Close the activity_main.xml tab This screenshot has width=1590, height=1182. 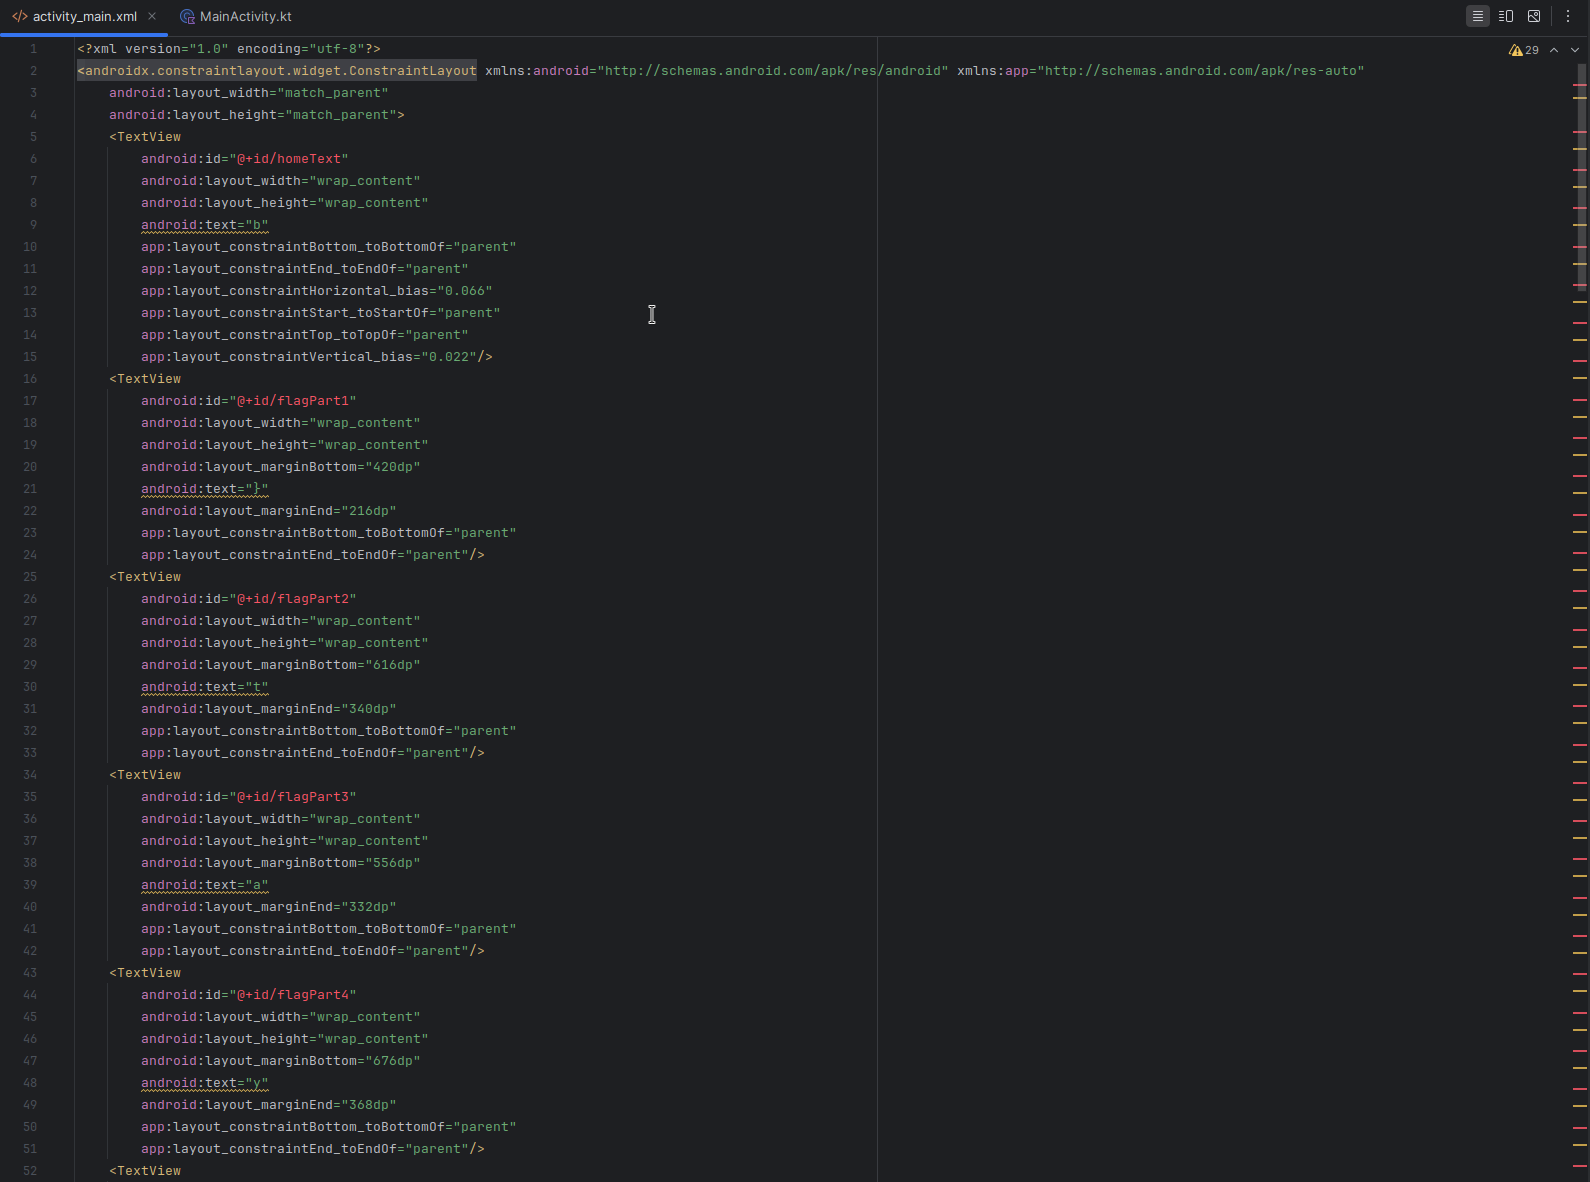click(152, 16)
